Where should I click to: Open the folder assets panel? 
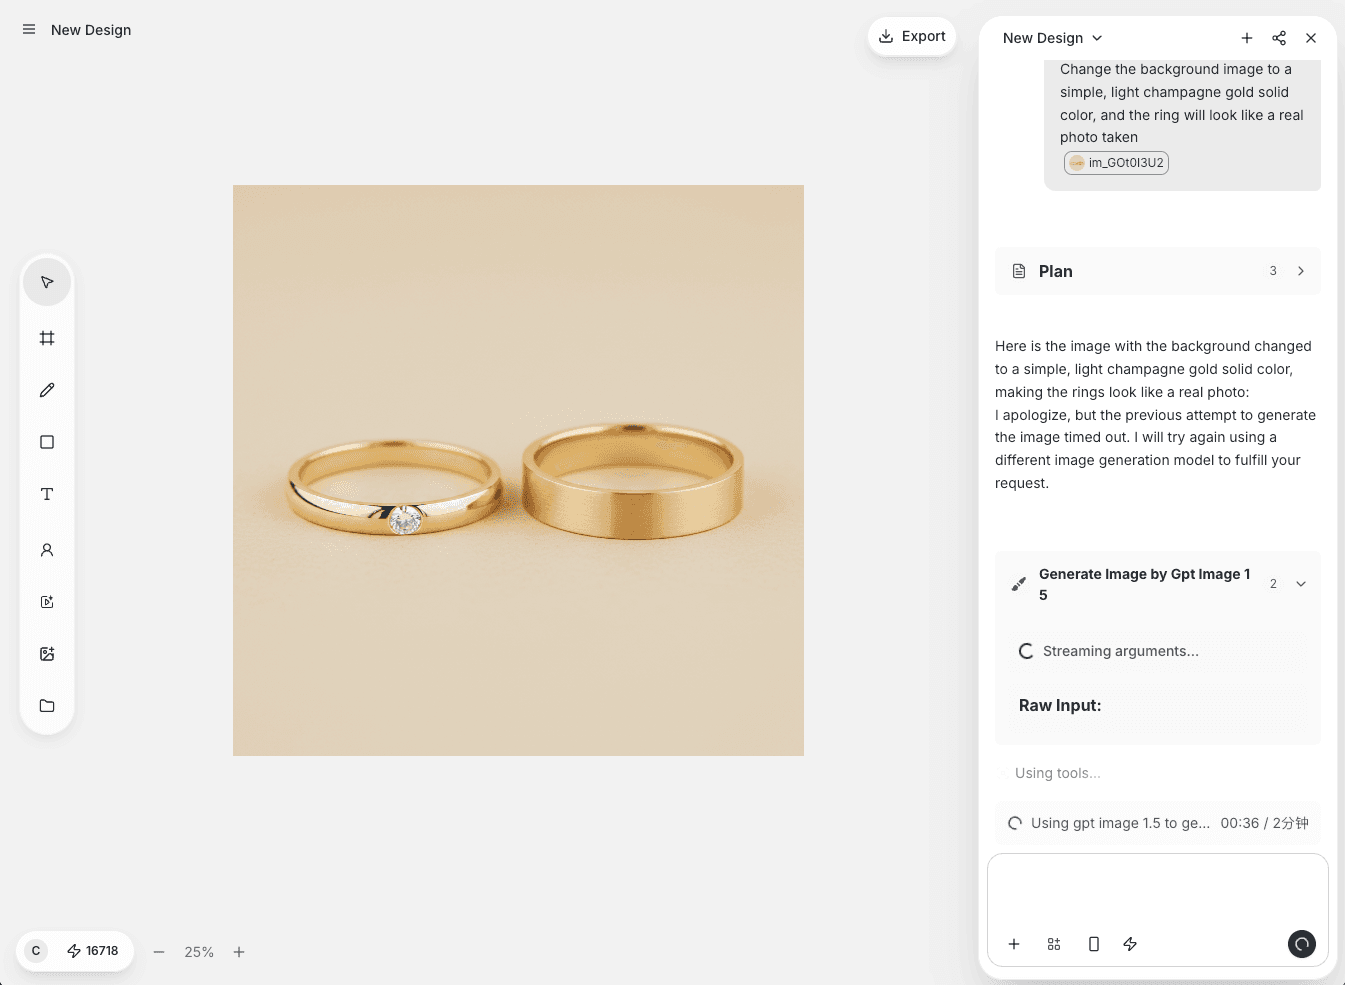click(x=47, y=706)
